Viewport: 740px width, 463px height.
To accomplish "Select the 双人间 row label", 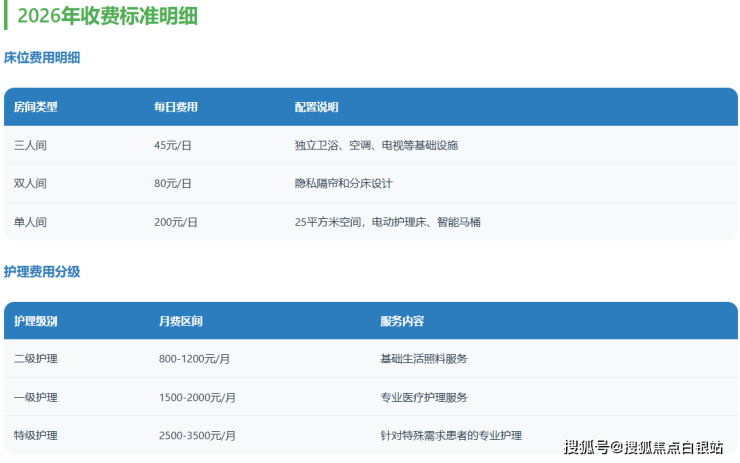I will (30, 184).
